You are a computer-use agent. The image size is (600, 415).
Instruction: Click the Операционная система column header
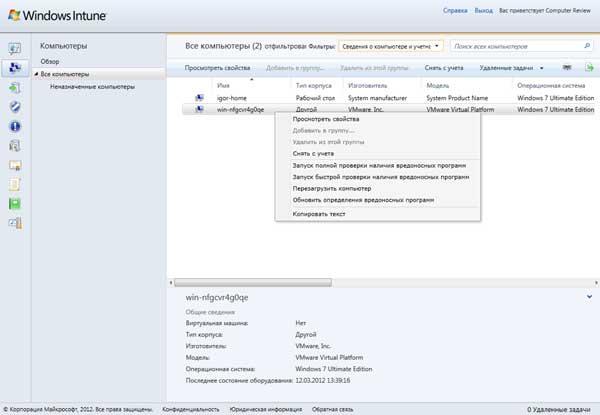(x=551, y=85)
